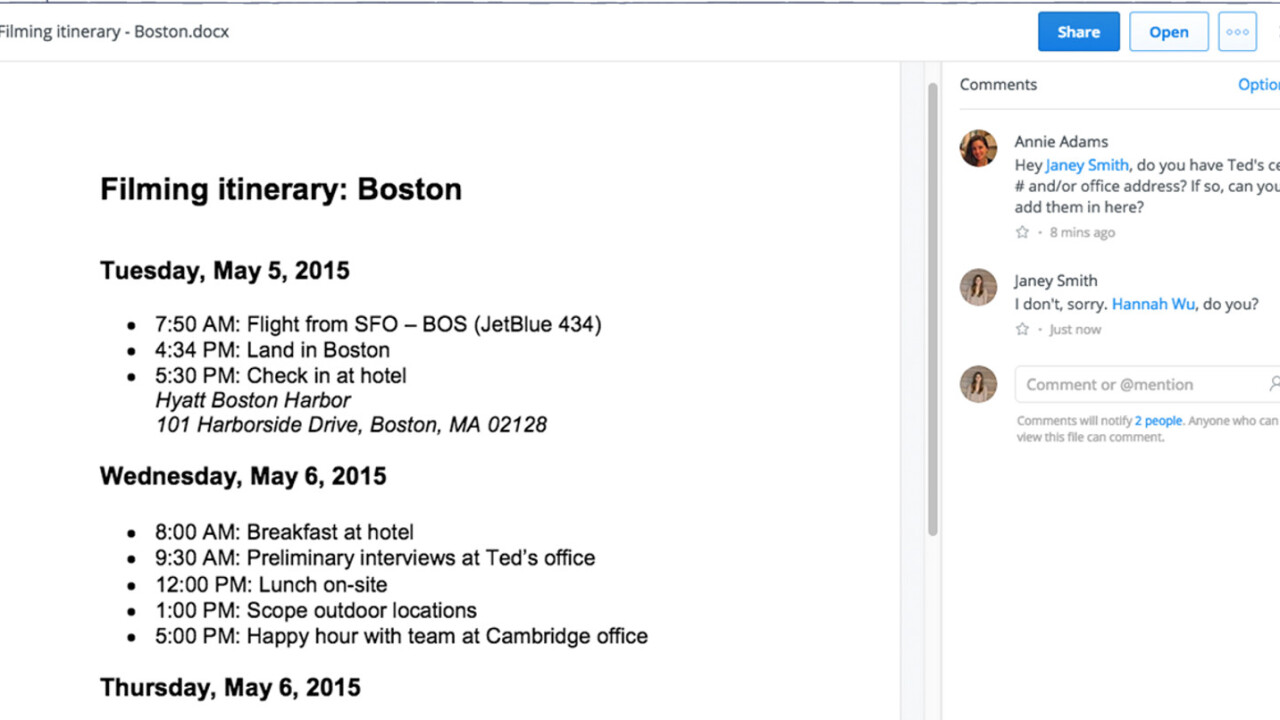Open the more options ellipsis menu

pyautogui.click(x=1237, y=32)
